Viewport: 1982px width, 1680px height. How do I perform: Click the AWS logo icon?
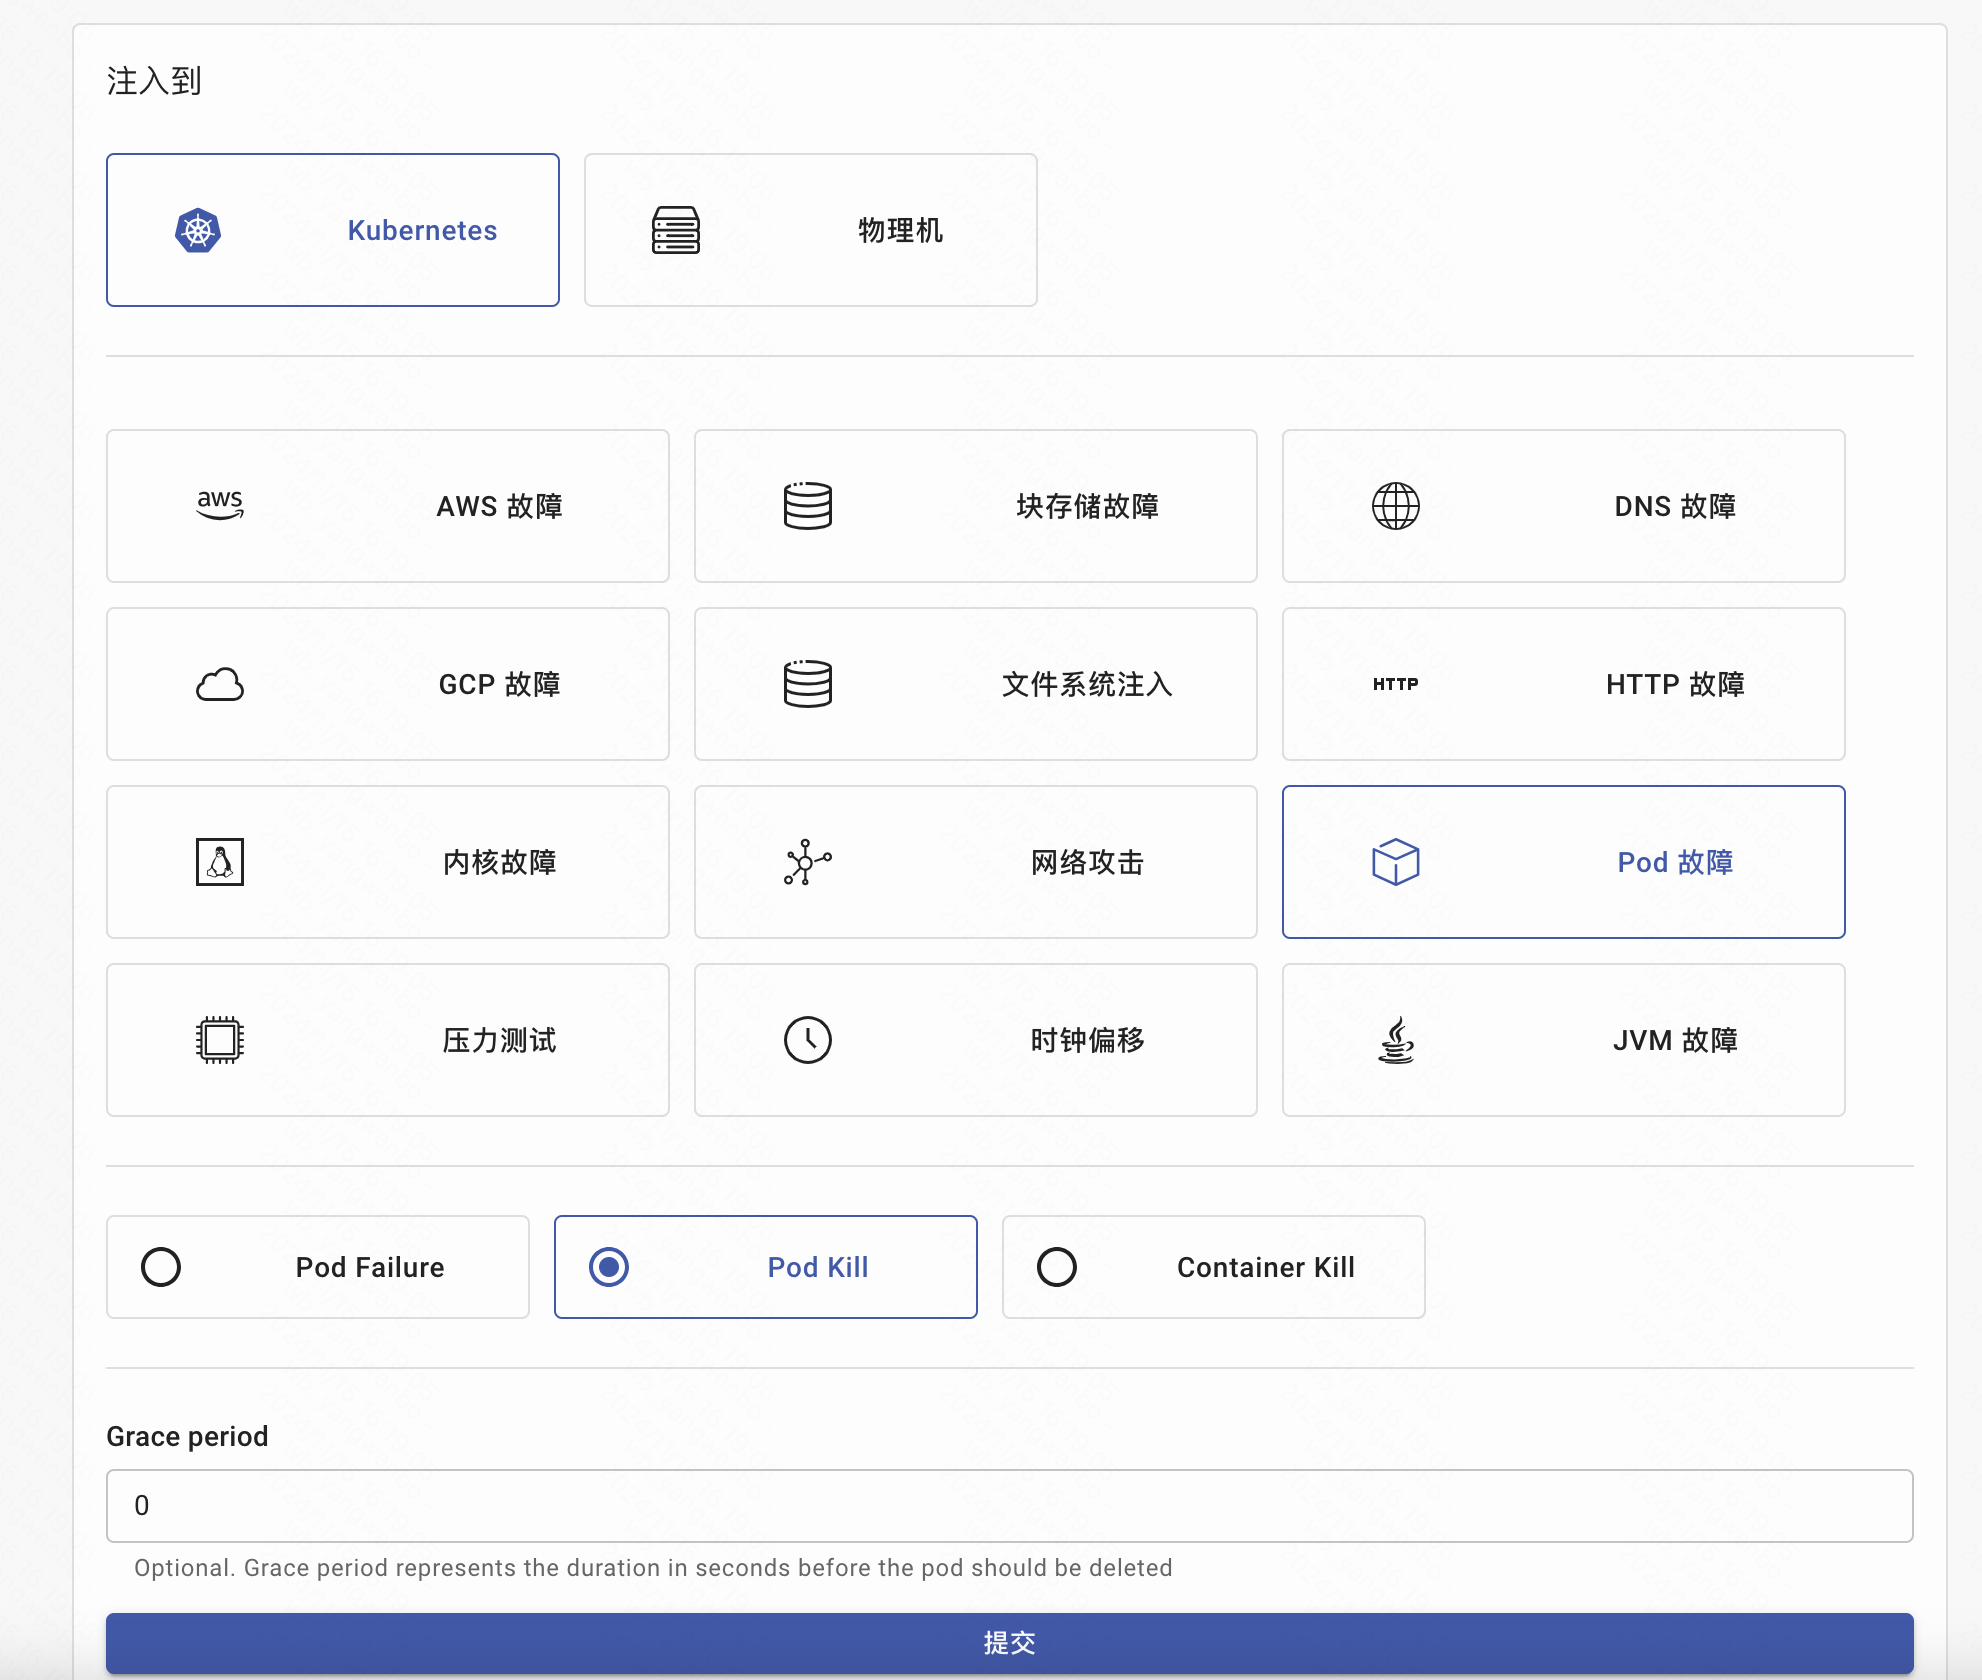220,505
